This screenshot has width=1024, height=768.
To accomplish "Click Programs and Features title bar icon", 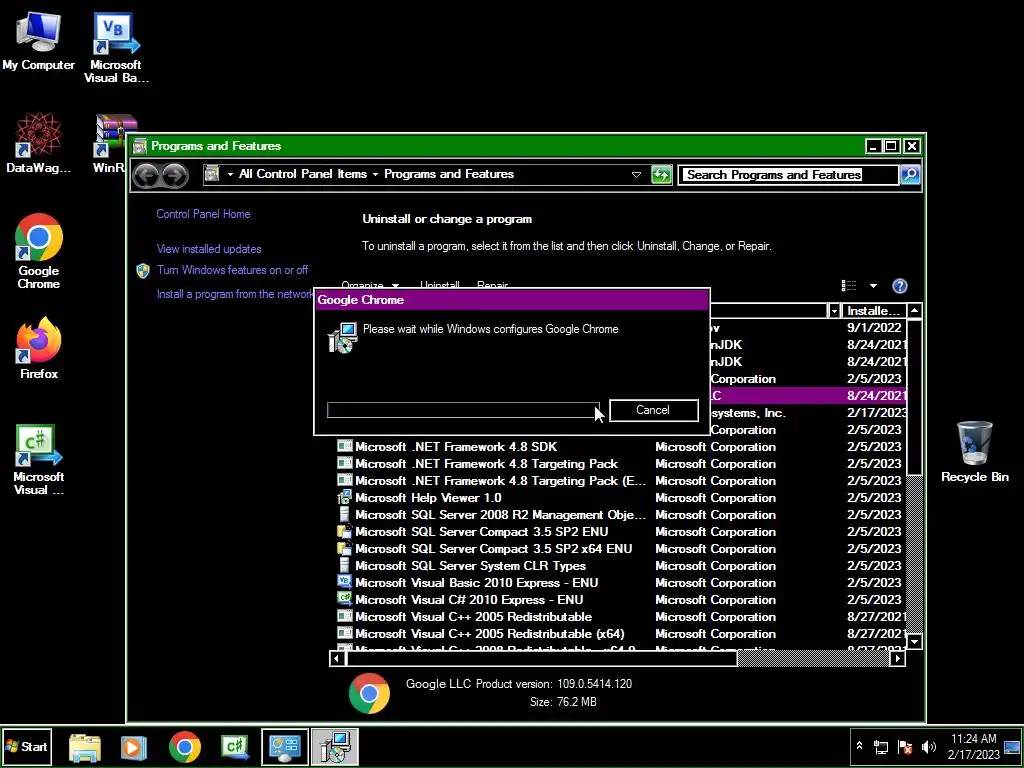I will (x=140, y=146).
